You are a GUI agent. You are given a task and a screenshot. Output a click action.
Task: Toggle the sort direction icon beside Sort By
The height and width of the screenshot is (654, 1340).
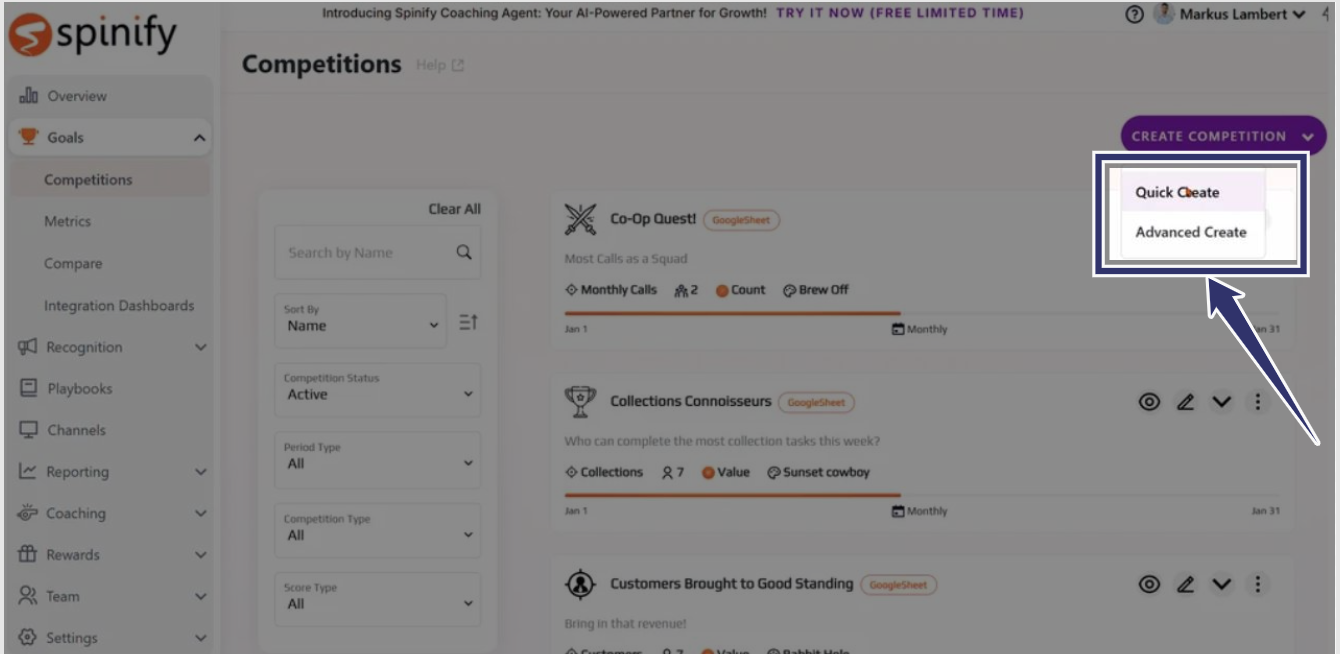[x=468, y=322]
